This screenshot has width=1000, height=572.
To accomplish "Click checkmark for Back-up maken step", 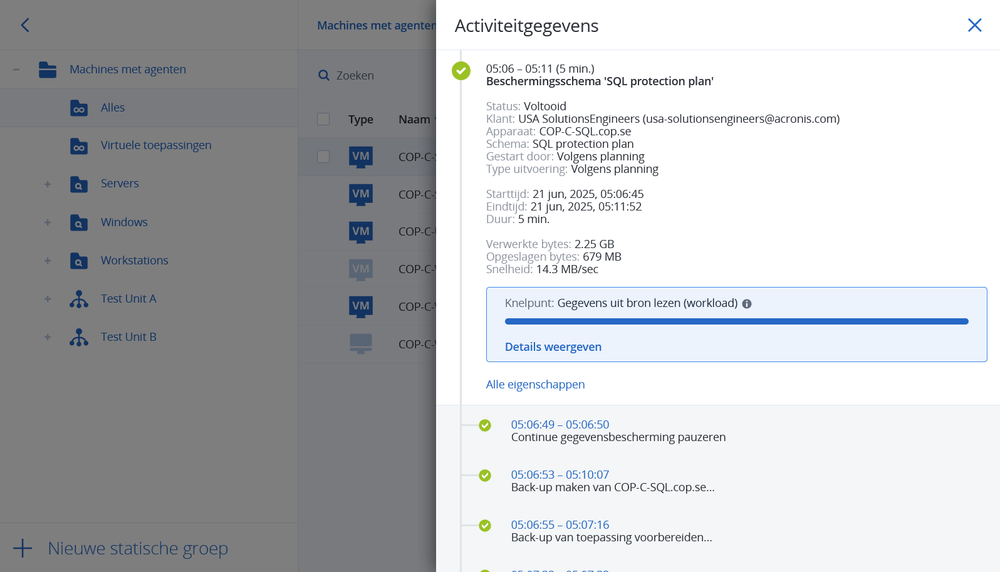I will click(x=485, y=476).
